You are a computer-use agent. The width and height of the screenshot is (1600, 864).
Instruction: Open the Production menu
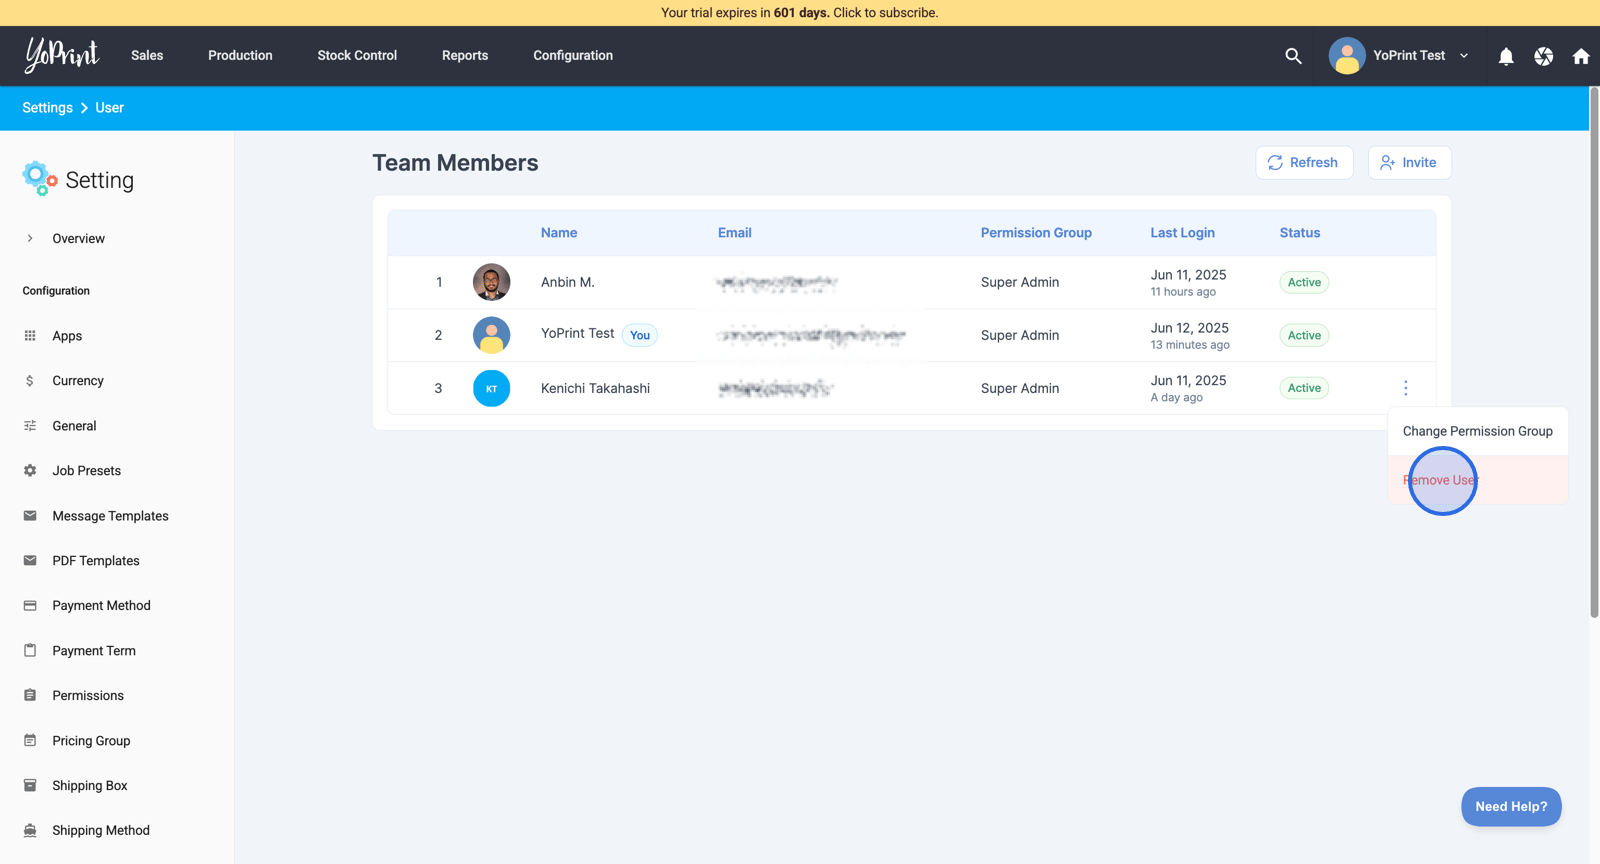240,56
